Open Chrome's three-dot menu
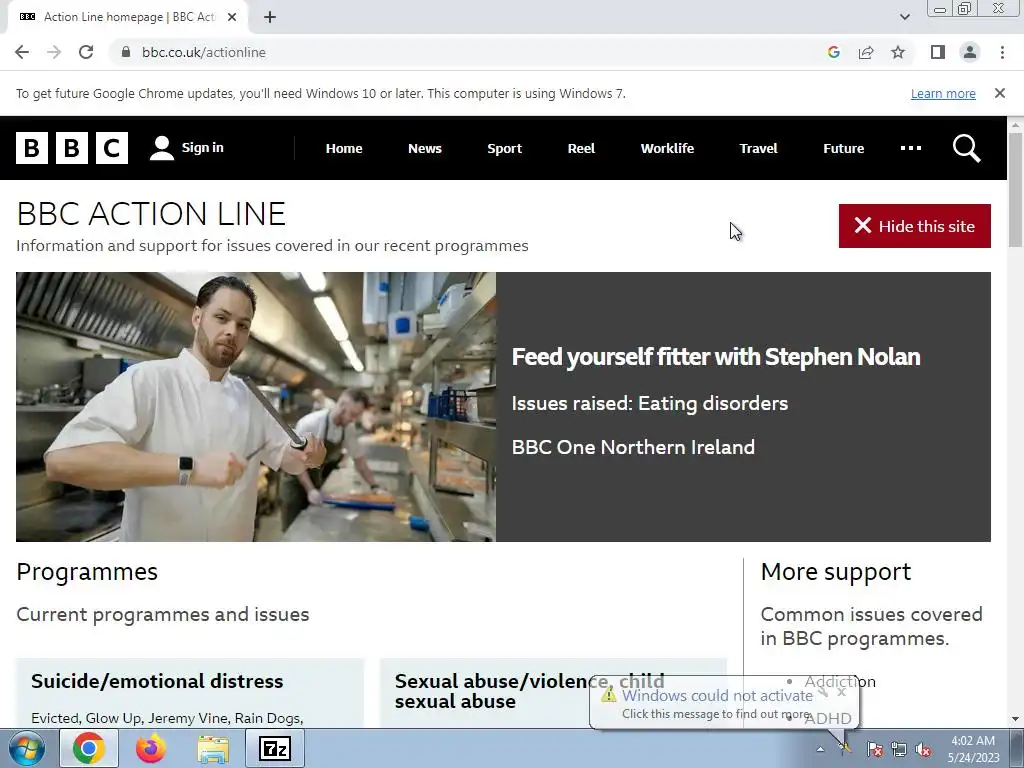 point(1002,52)
